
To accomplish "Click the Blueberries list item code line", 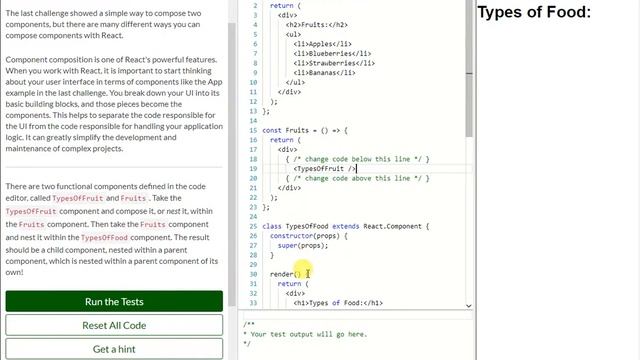I will click(332, 53).
